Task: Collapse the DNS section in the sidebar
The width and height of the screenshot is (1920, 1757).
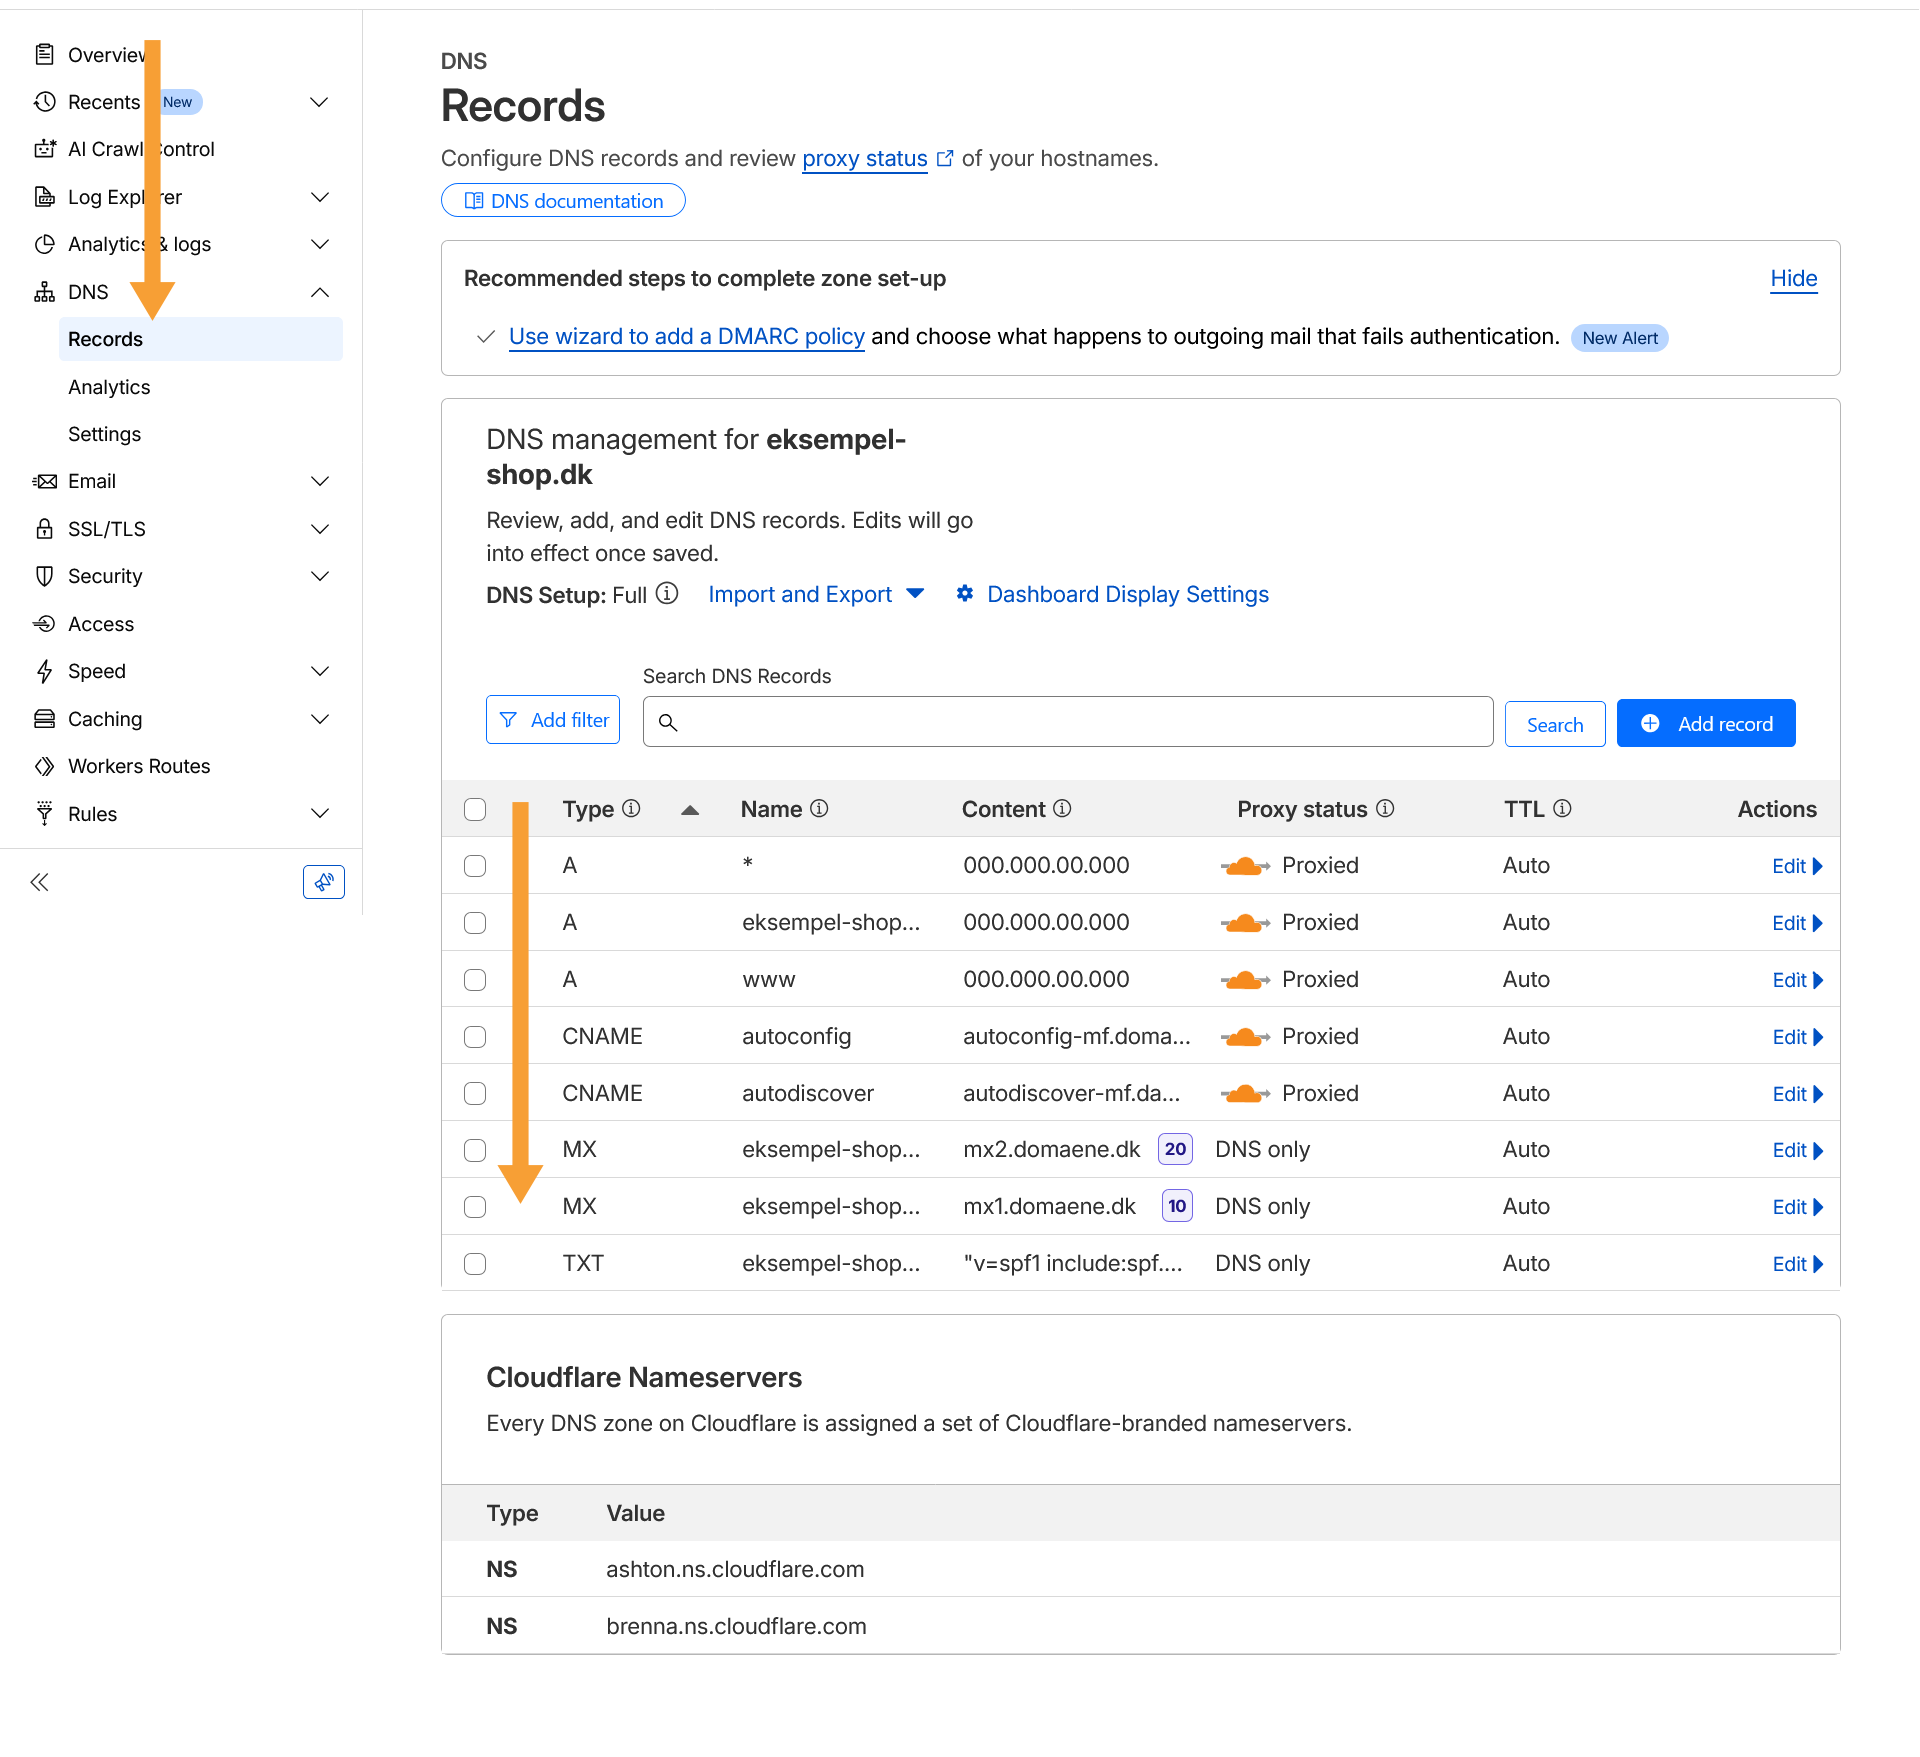Action: (x=319, y=292)
